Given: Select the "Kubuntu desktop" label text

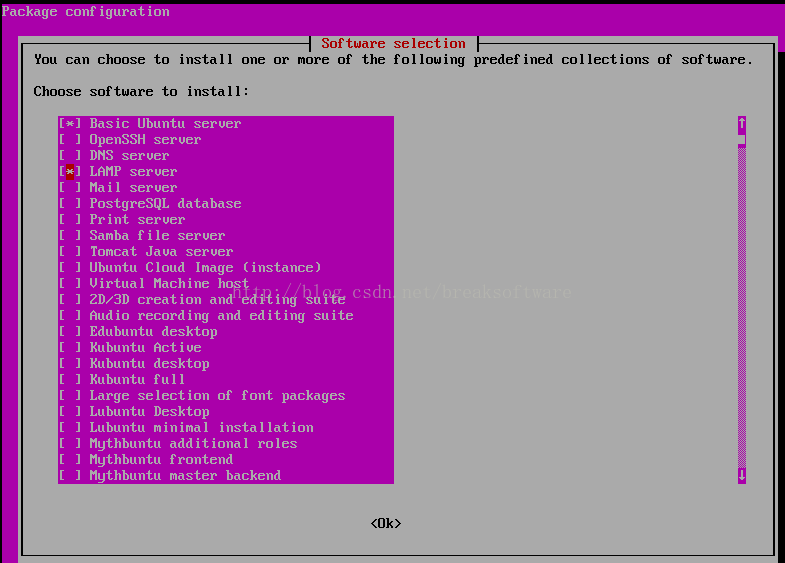Looking at the screenshot, I should [149, 364].
